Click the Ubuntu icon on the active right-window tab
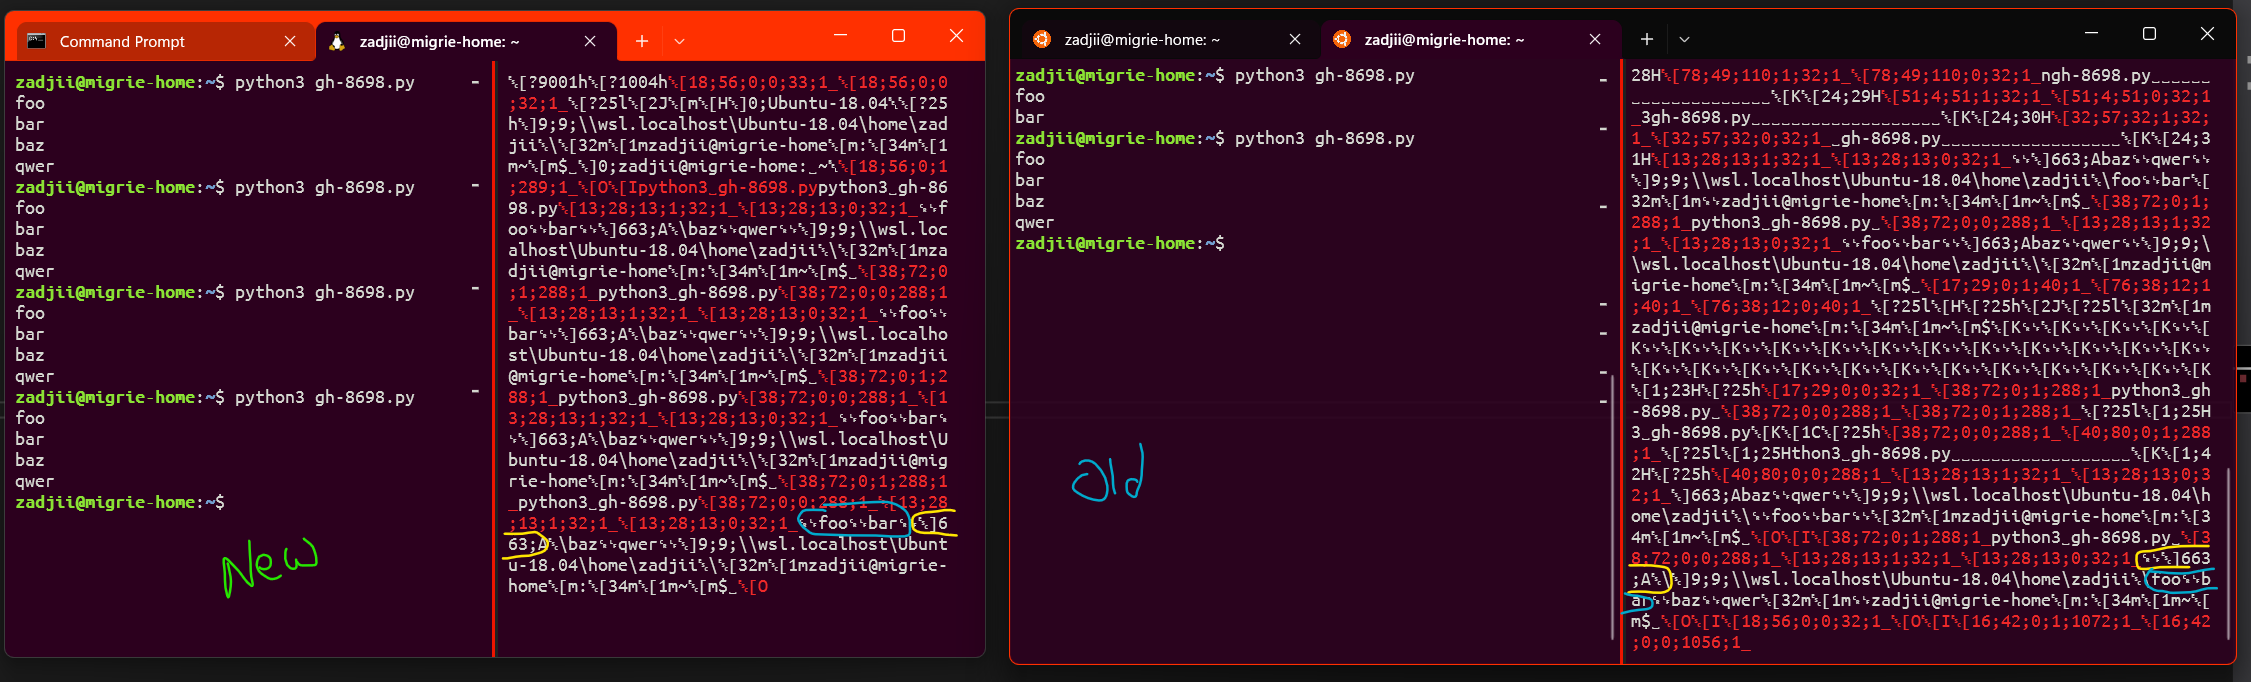2251x682 pixels. 1342,39
